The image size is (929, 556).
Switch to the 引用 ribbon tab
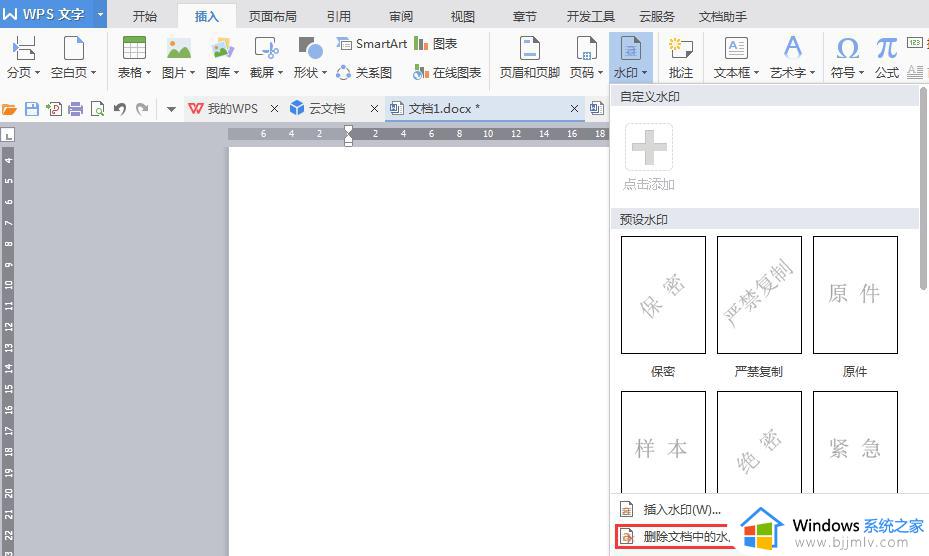tap(339, 17)
